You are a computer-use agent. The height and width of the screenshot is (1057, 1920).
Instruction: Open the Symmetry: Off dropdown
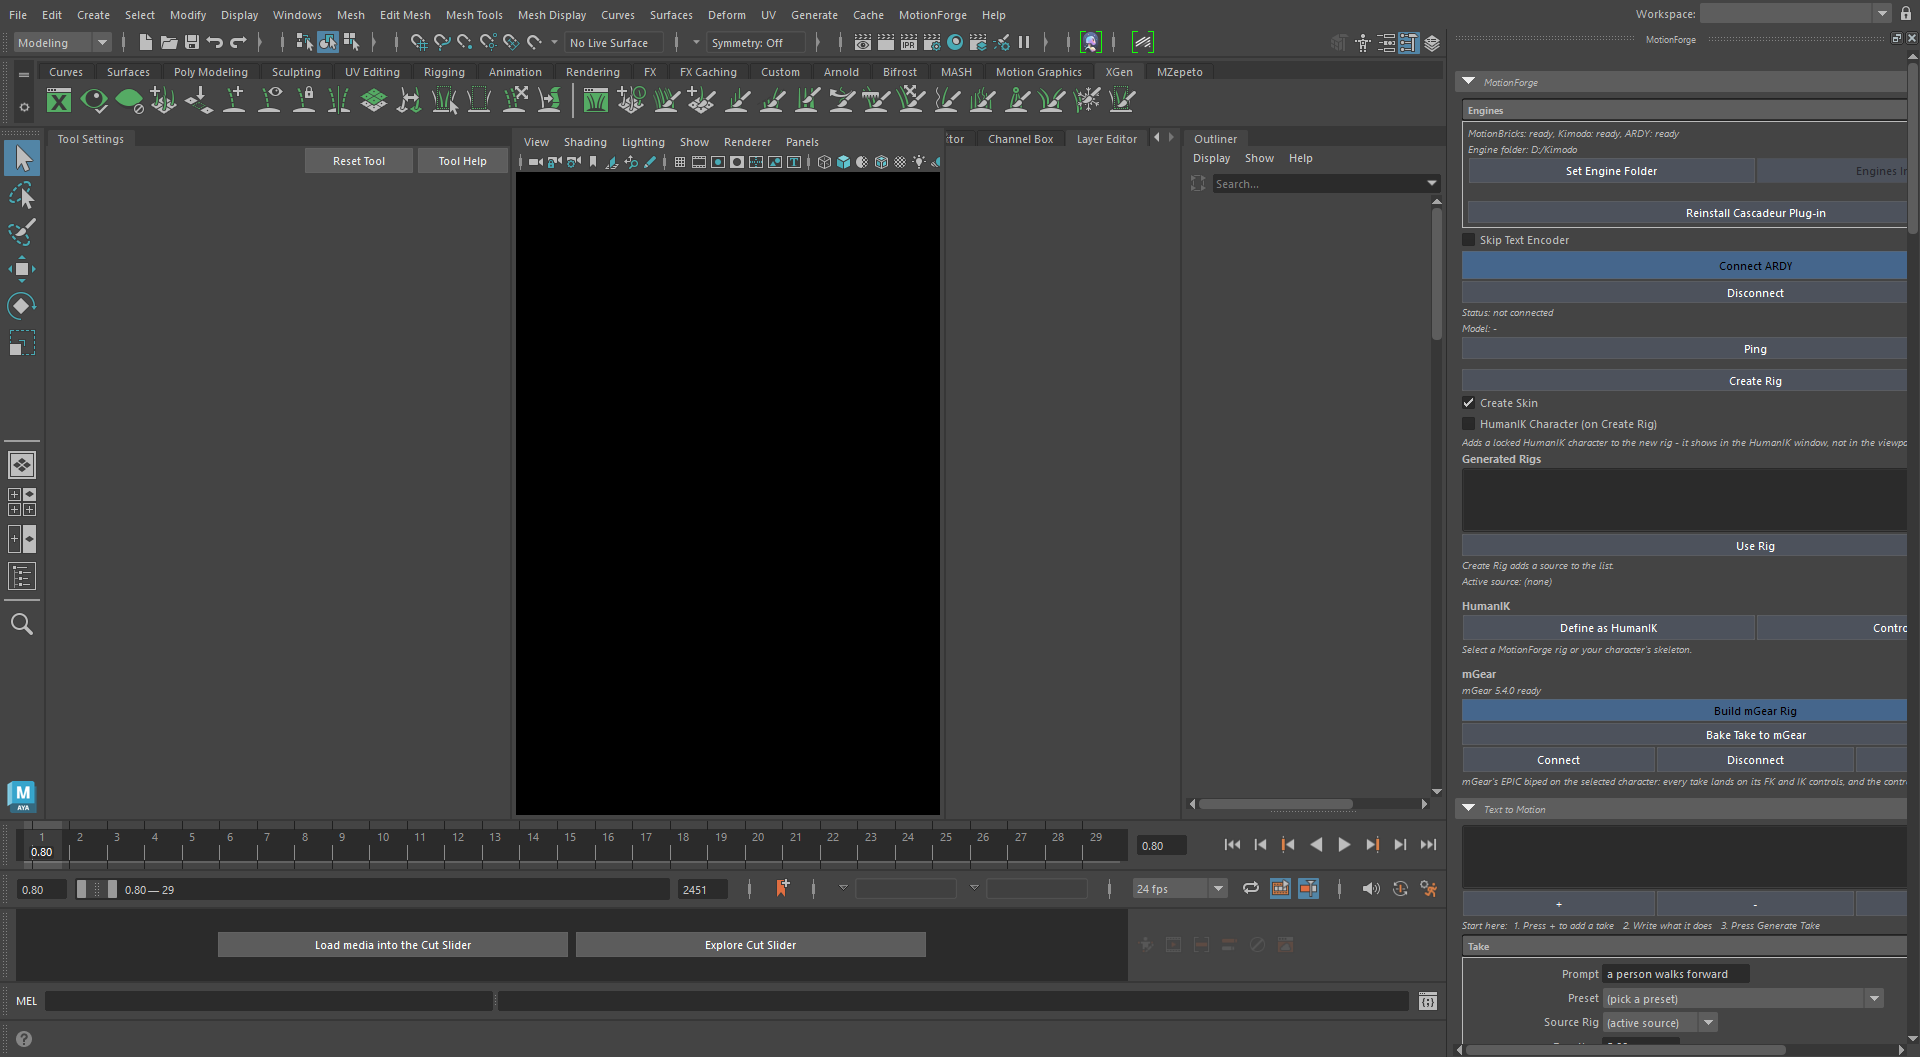point(757,43)
